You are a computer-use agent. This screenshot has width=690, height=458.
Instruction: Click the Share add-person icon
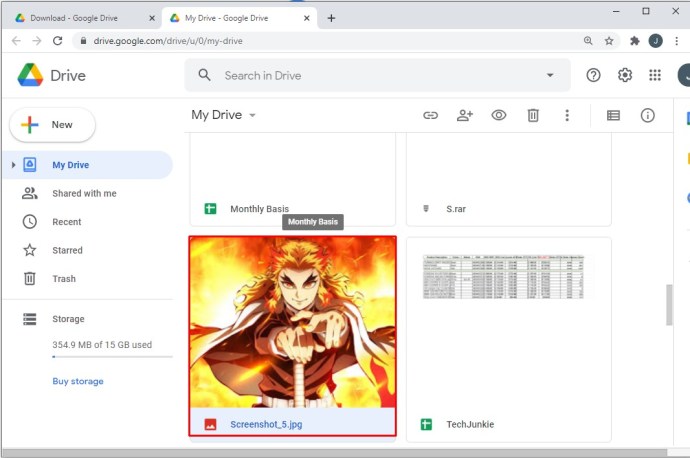[465, 116]
